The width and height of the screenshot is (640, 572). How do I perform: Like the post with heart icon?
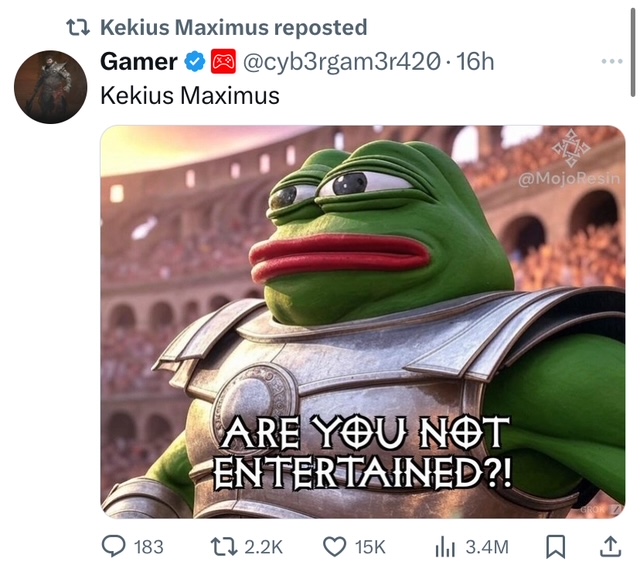(x=335, y=547)
